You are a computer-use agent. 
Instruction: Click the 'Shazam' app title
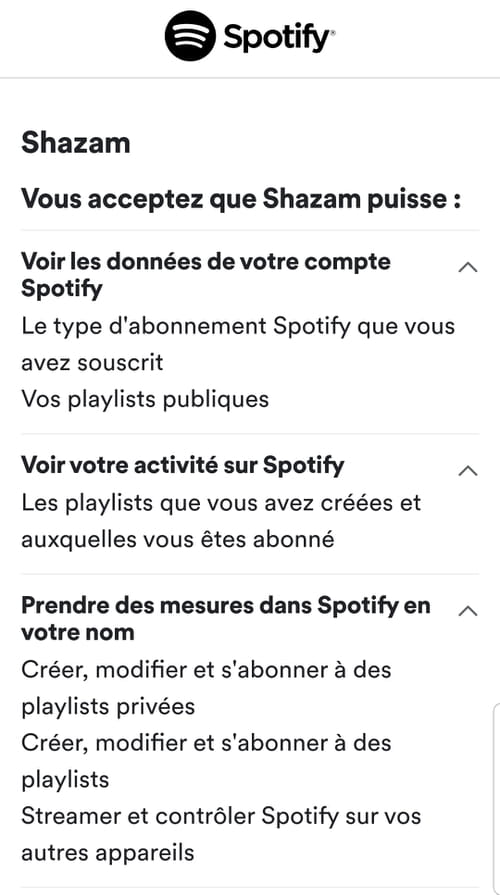(76, 143)
